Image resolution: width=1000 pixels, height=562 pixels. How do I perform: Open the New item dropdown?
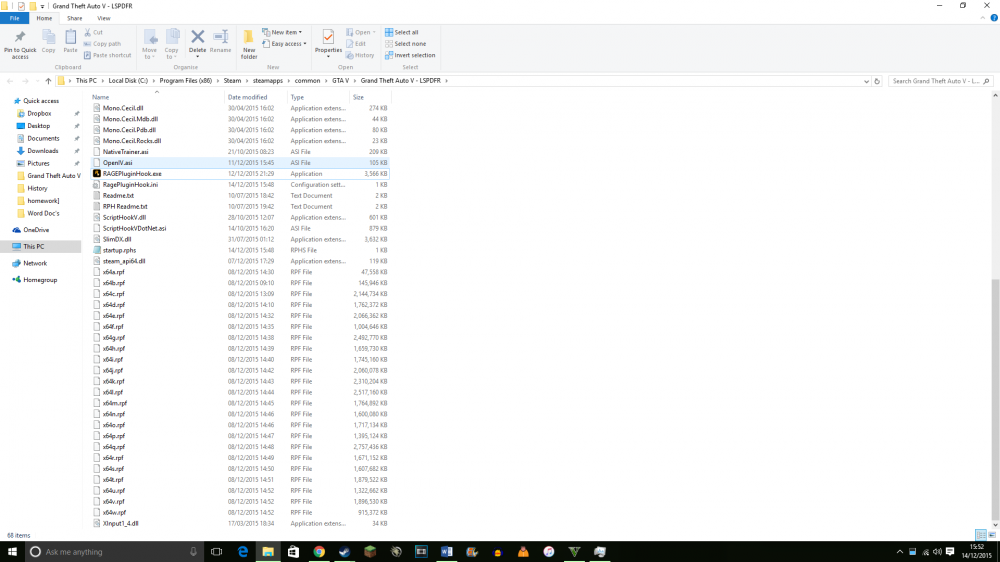click(282, 32)
